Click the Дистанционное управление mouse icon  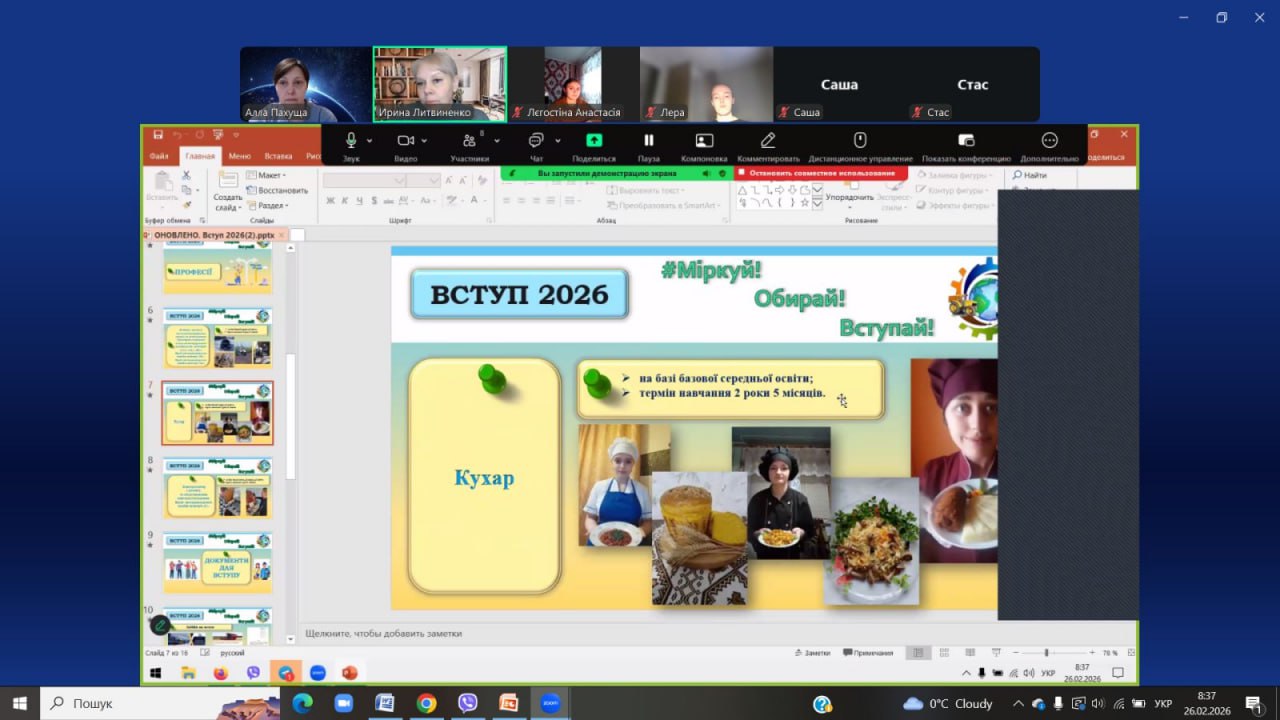(x=859, y=141)
